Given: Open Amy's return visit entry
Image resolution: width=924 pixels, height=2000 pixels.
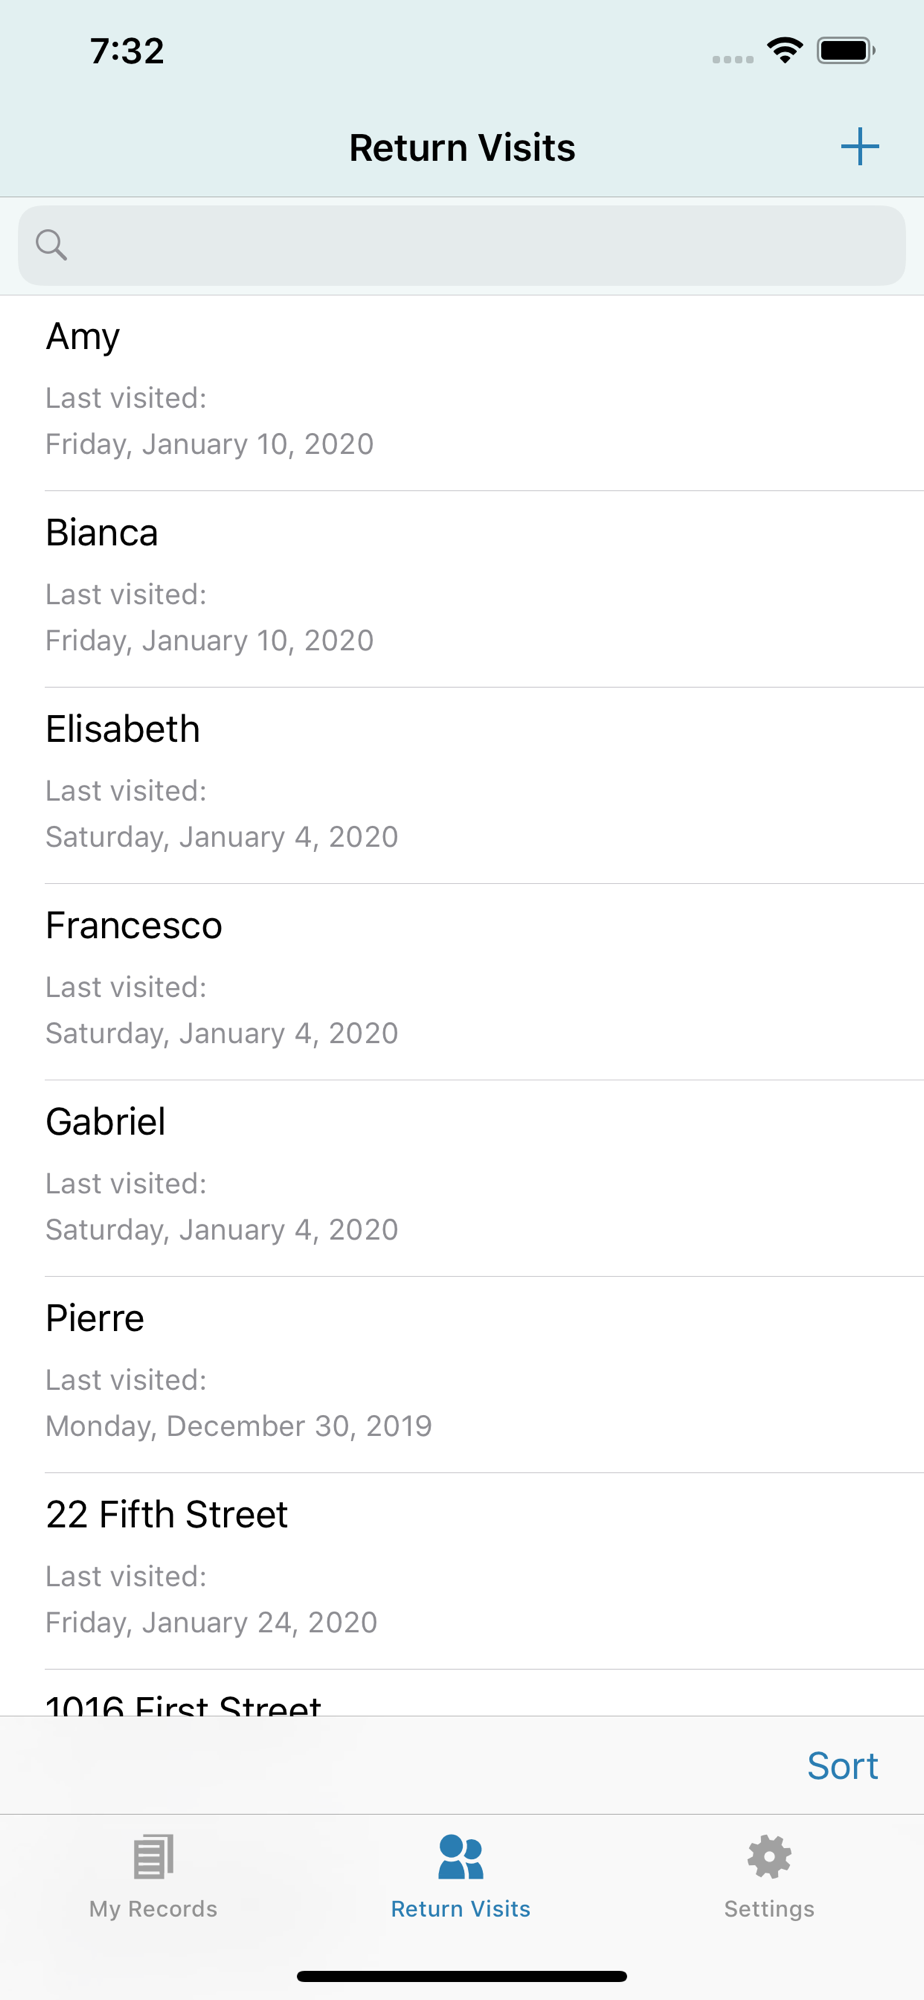Looking at the screenshot, I should coord(462,392).
